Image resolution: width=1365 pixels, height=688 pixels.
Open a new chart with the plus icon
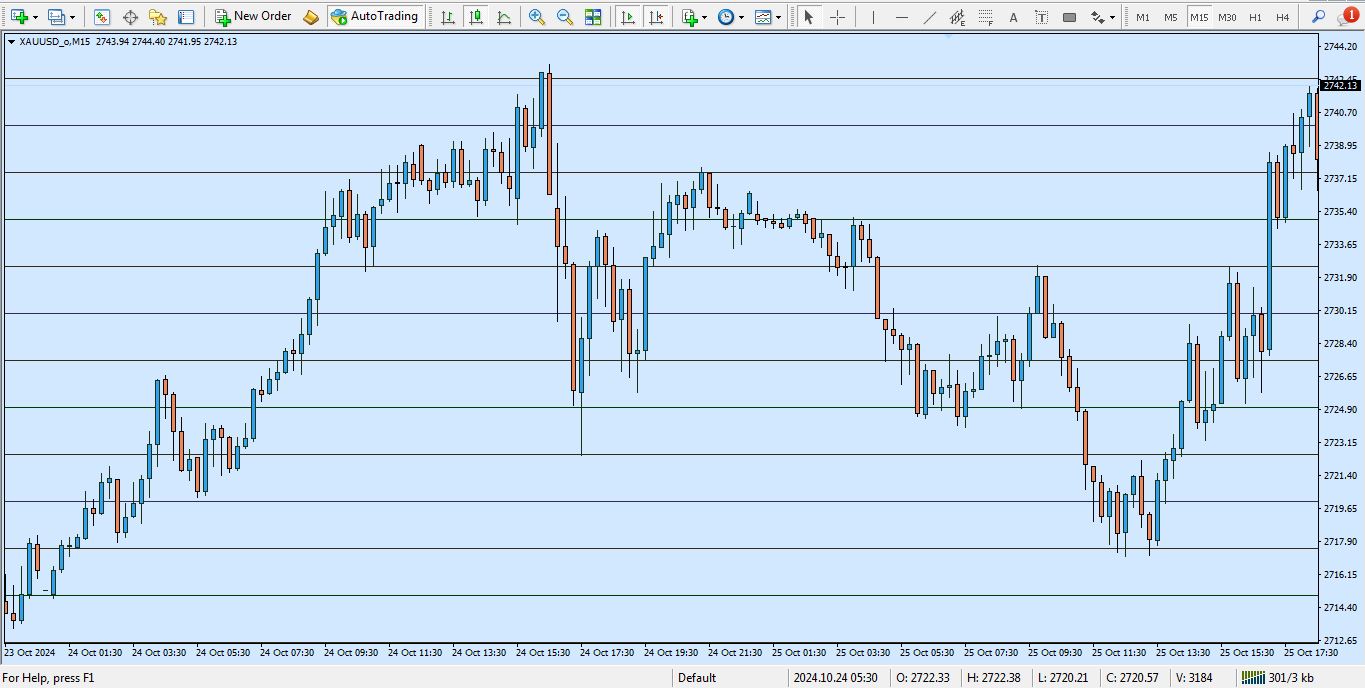pyautogui.click(x=18, y=17)
